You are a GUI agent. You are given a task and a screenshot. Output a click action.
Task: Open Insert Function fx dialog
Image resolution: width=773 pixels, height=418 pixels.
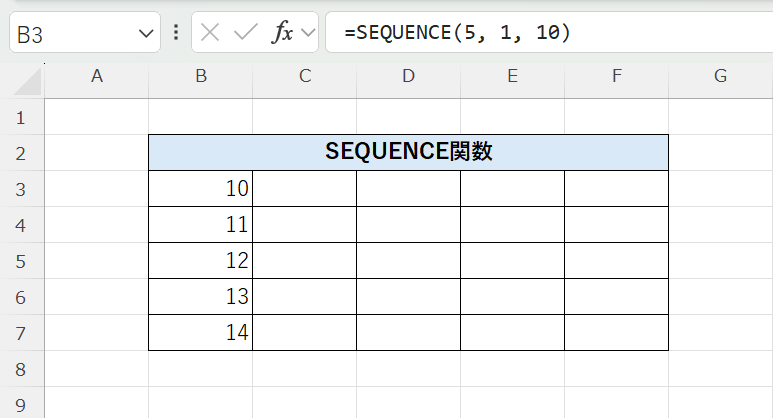point(283,33)
